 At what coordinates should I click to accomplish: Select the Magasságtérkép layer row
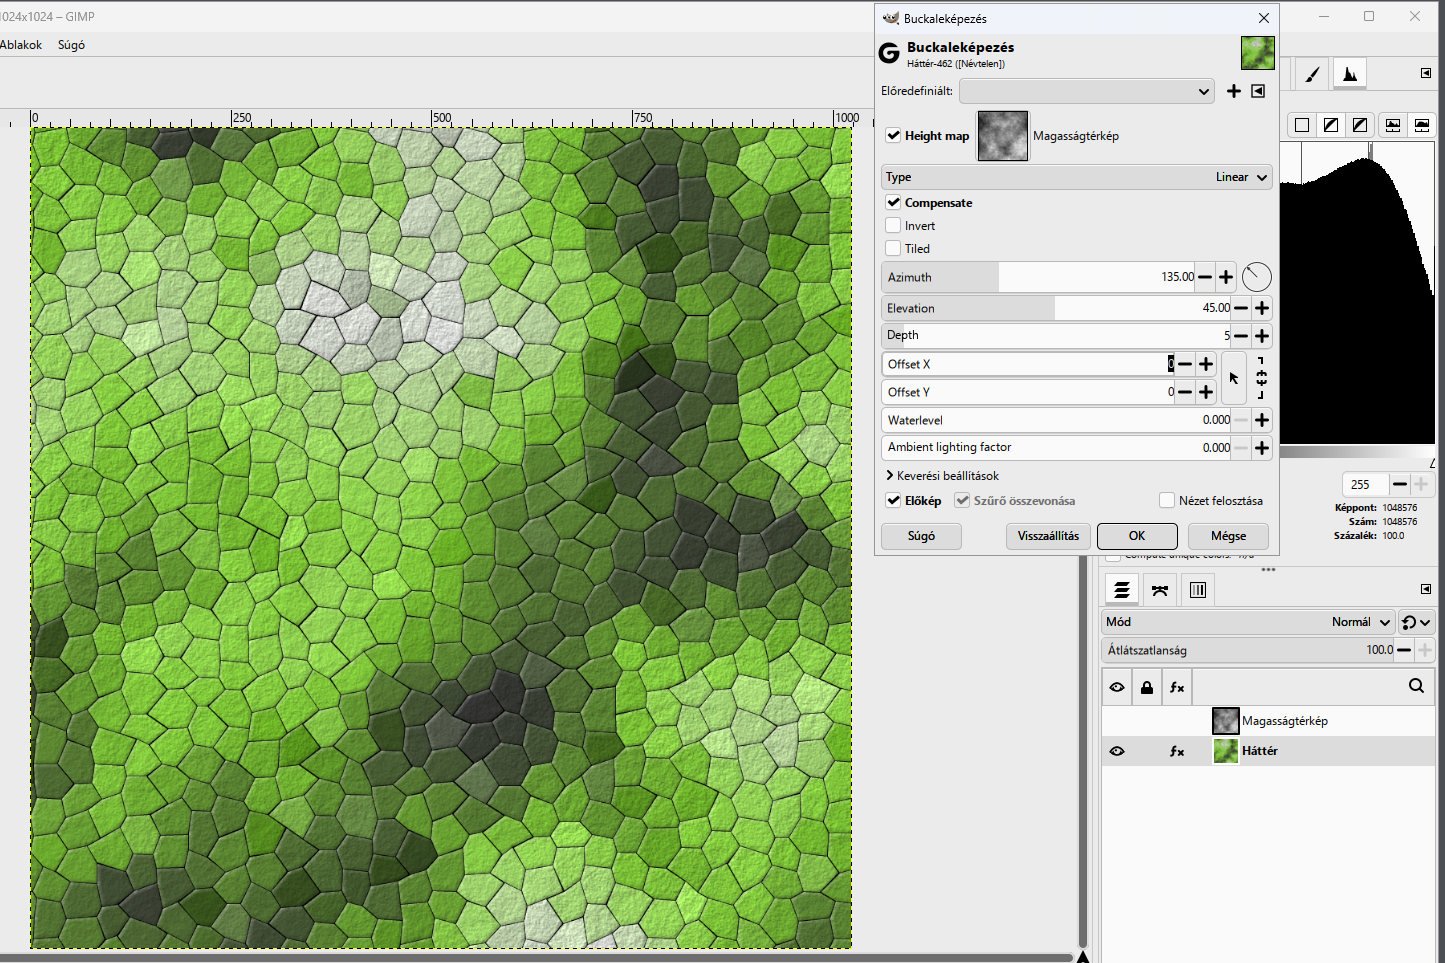(x=1268, y=721)
